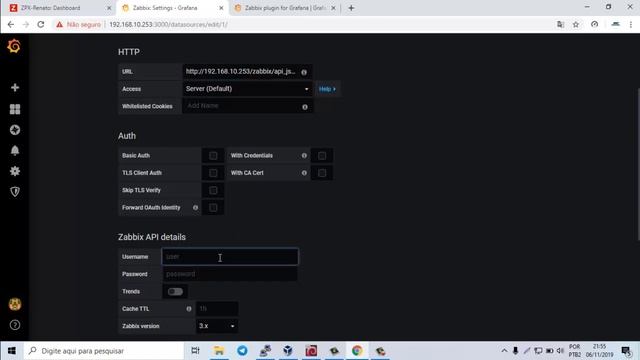The height and width of the screenshot is (360, 640).
Task: Open the user avatar in sidebar
Action: pos(15,304)
